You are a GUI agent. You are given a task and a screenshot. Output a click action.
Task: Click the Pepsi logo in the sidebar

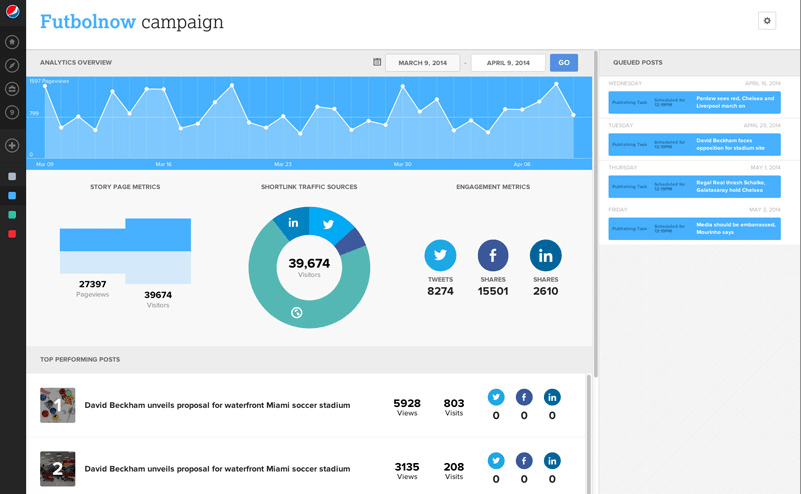pyautogui.click(x=12, y=13)
